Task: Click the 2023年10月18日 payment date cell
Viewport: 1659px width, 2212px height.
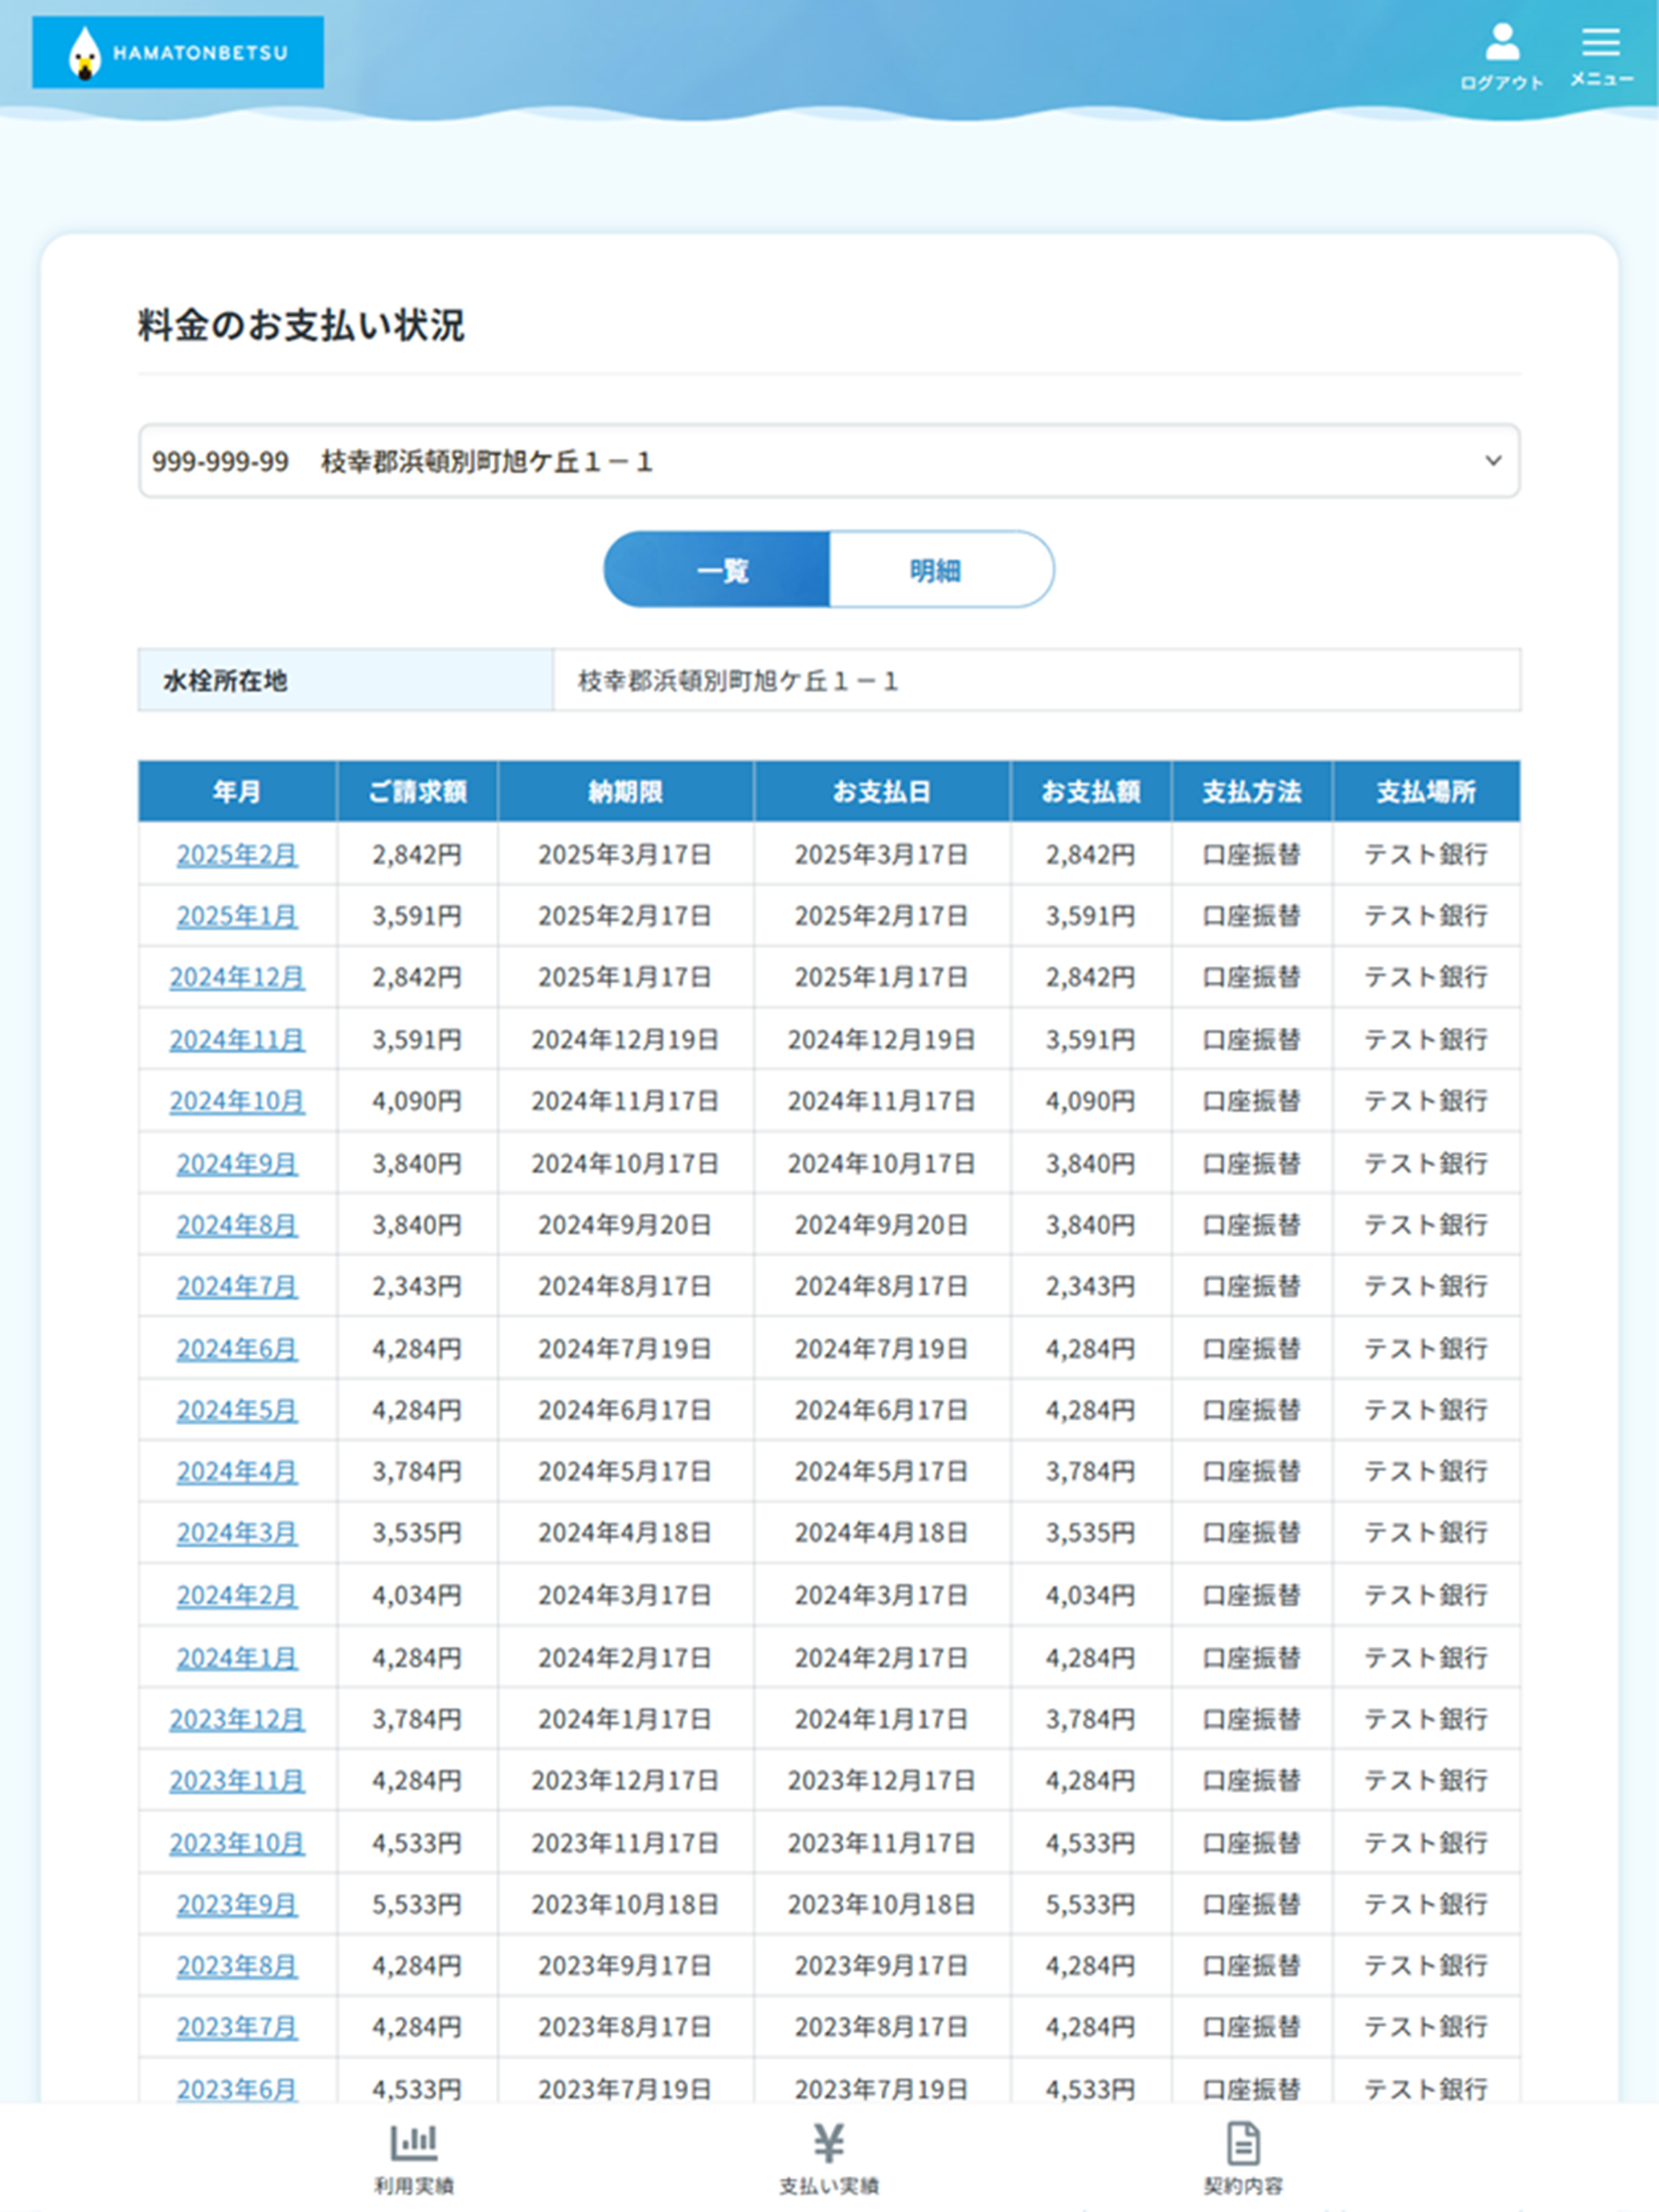Action: tap(882, 1904)
